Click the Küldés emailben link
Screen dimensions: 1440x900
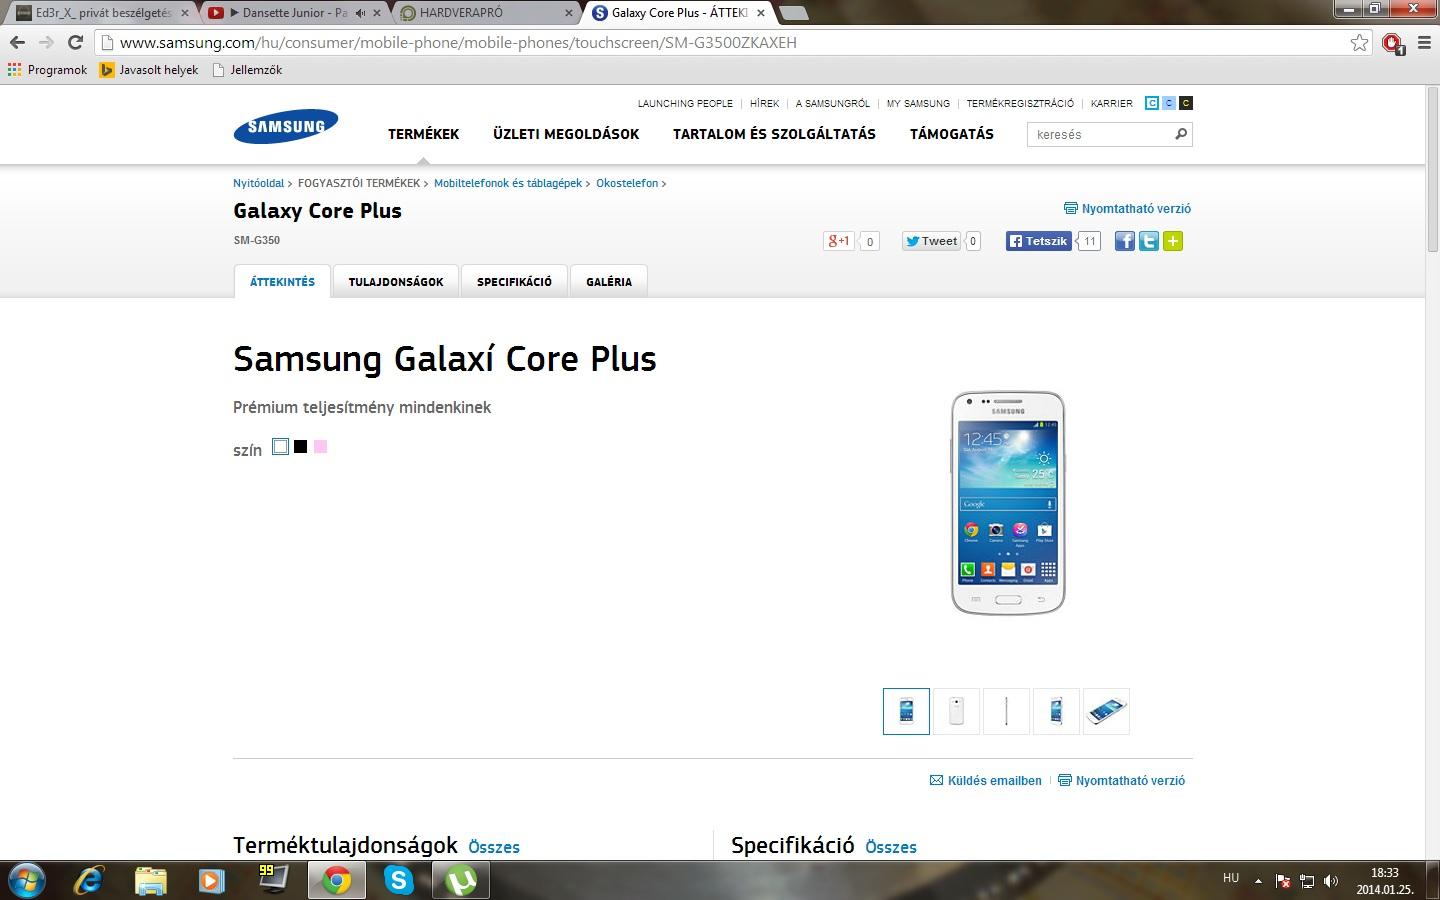[x=986, y=781]
